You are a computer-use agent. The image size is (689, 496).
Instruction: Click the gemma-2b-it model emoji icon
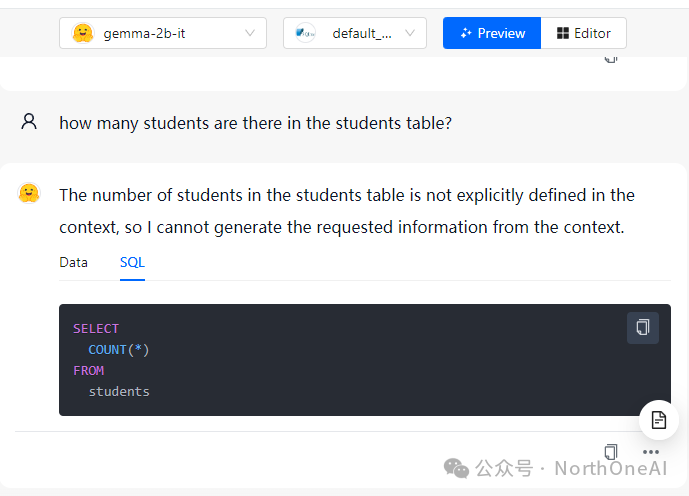click(83, 33)
